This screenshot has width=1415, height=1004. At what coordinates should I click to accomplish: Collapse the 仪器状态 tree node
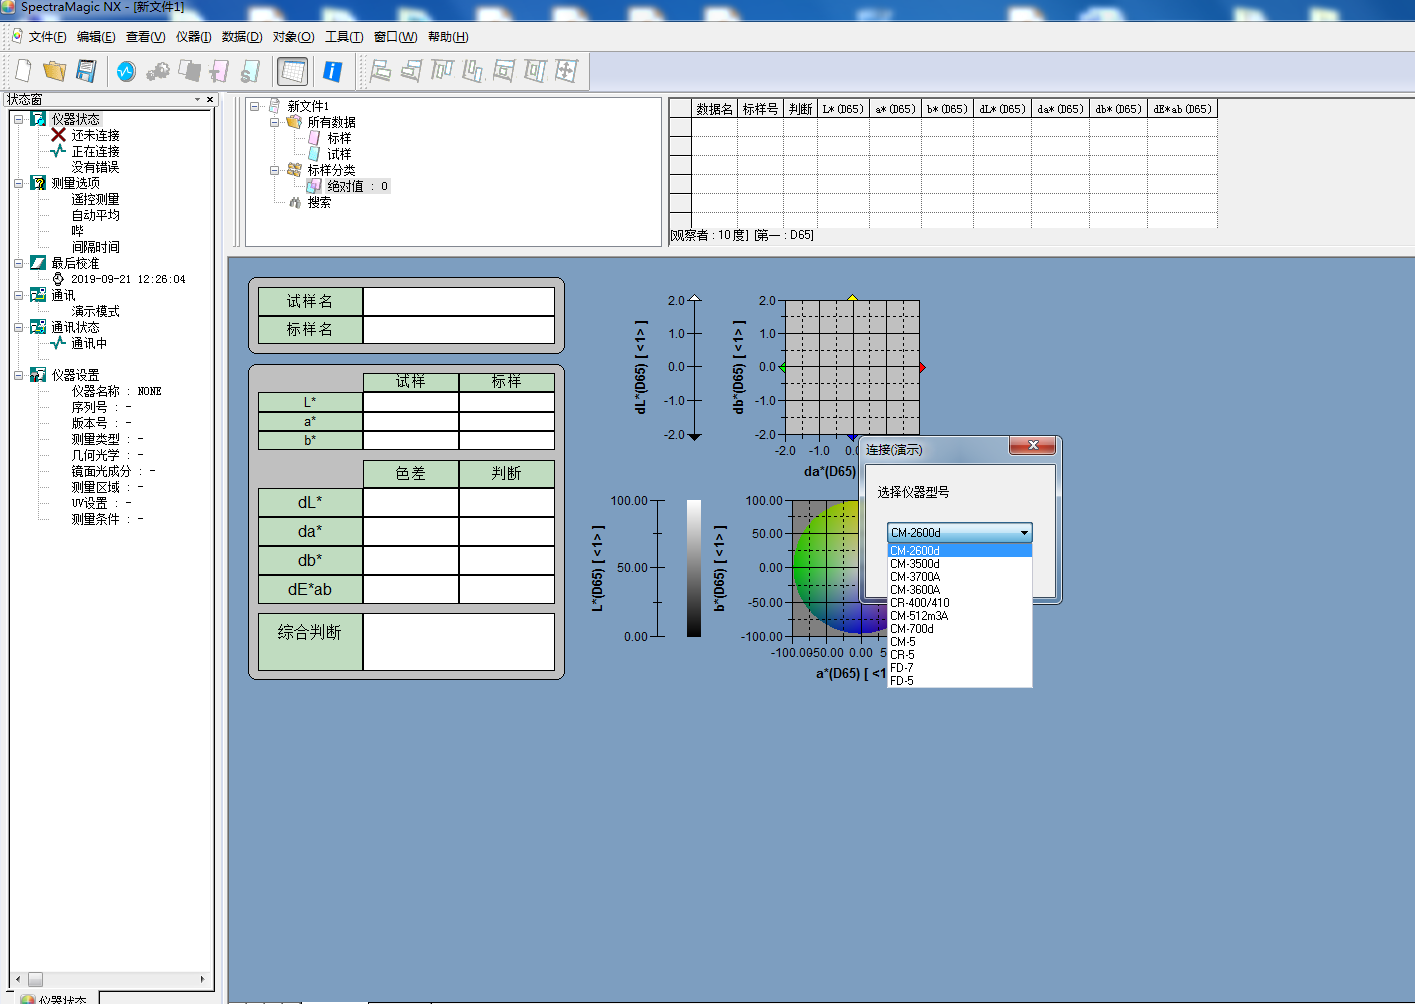coord(18,119)
